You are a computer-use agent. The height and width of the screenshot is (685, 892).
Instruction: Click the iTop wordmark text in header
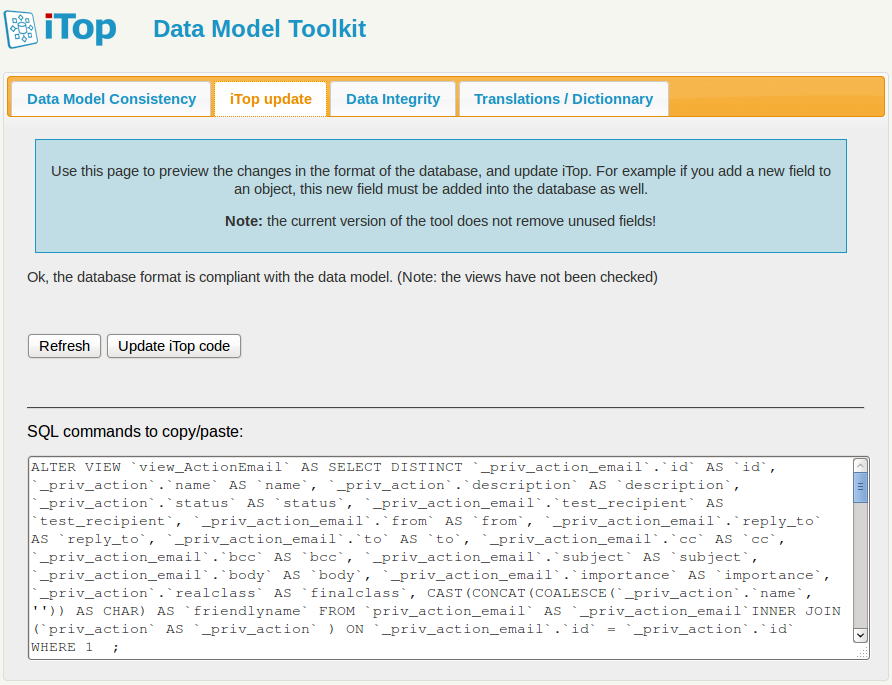point(80,29)
